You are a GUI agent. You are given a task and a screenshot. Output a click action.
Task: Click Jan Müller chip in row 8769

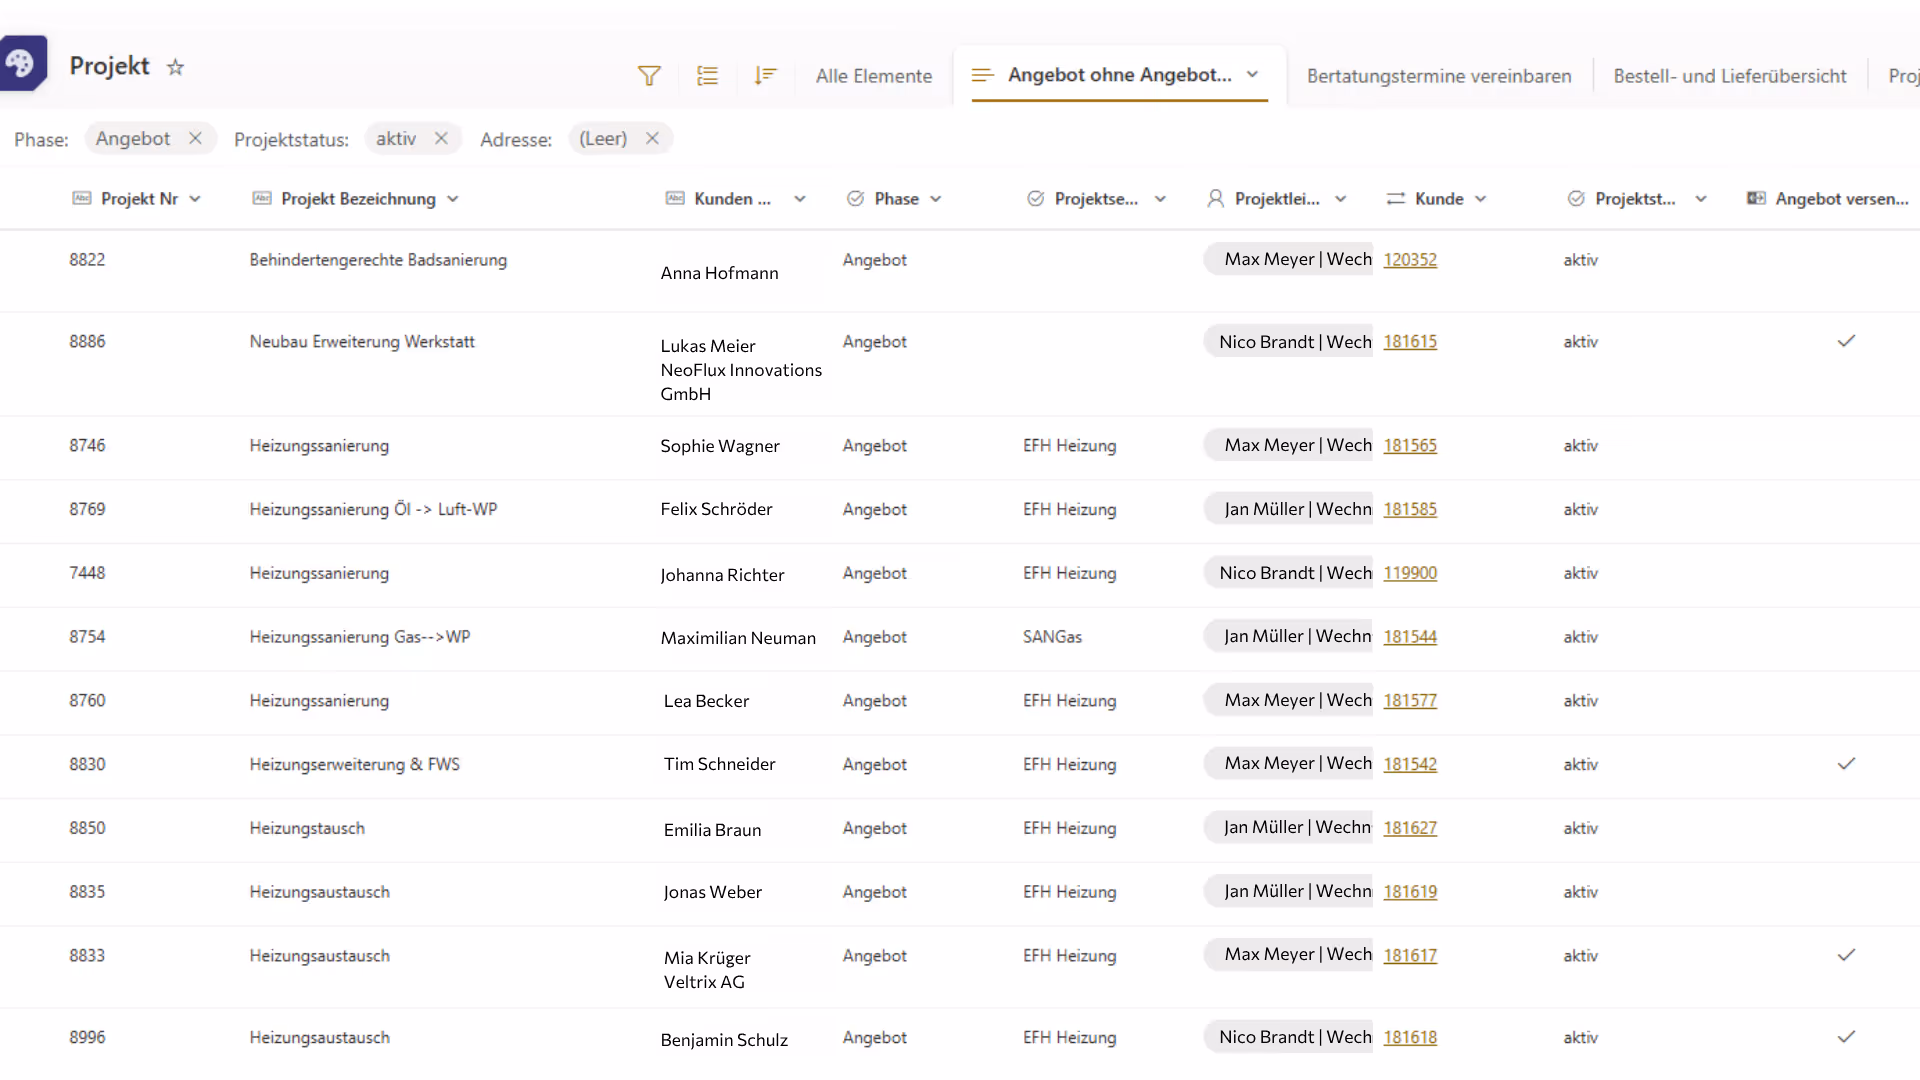pyautogui.click(x=1289, y=509)
